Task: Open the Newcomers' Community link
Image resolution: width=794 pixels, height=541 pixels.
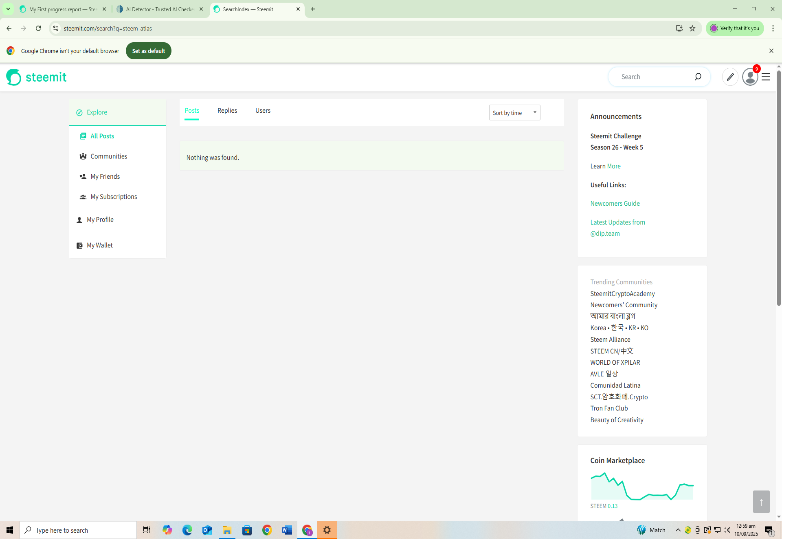Action: (623, 305)
